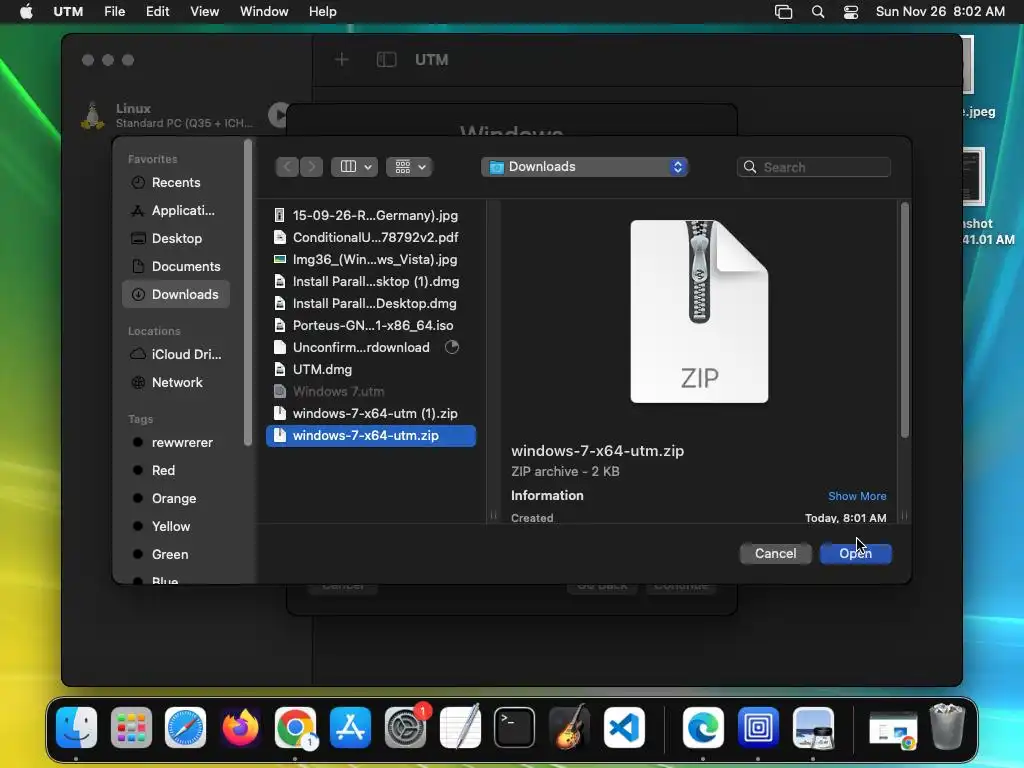The height and width of the screenshot is (768, 1024).
Task: Select ConditionalU...78792v2.pdf file
Action: click(371, 238)
